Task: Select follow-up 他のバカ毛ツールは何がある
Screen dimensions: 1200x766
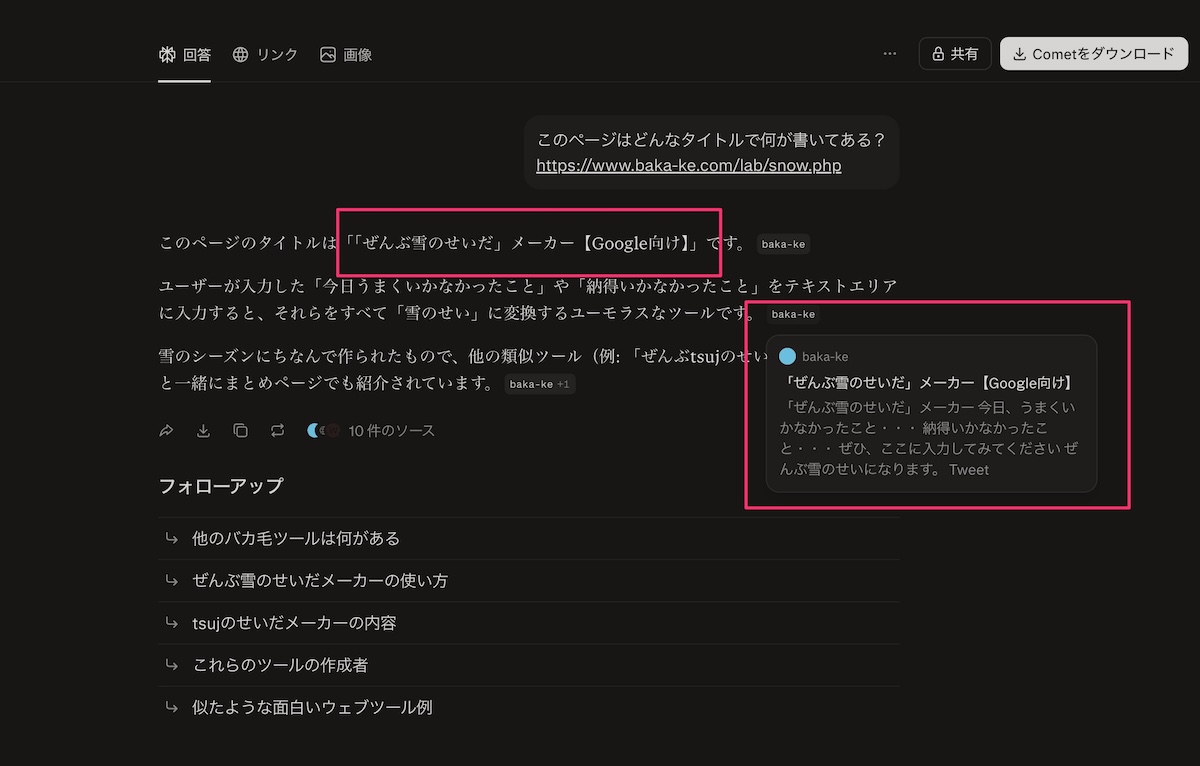Action: click(296, 538)
